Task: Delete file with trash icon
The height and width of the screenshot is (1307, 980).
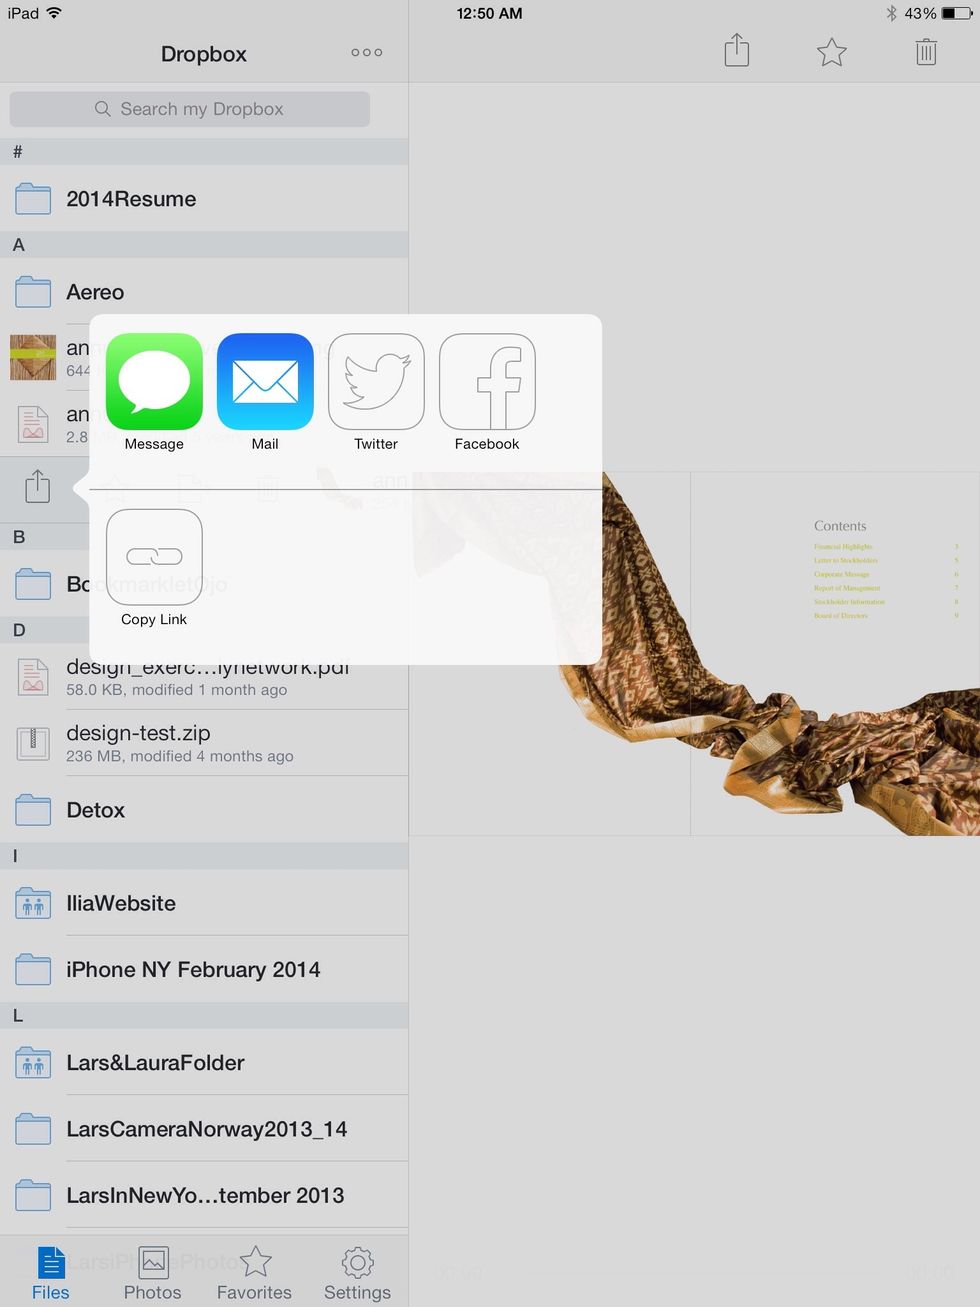Action: (x=926, y=52)
